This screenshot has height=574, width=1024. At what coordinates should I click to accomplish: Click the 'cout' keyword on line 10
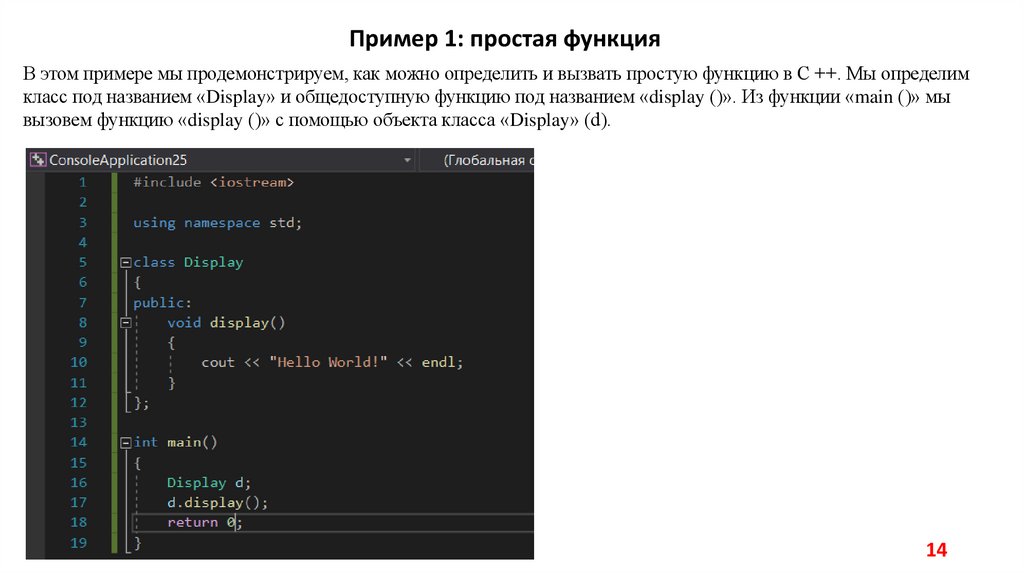click(217, 362)
